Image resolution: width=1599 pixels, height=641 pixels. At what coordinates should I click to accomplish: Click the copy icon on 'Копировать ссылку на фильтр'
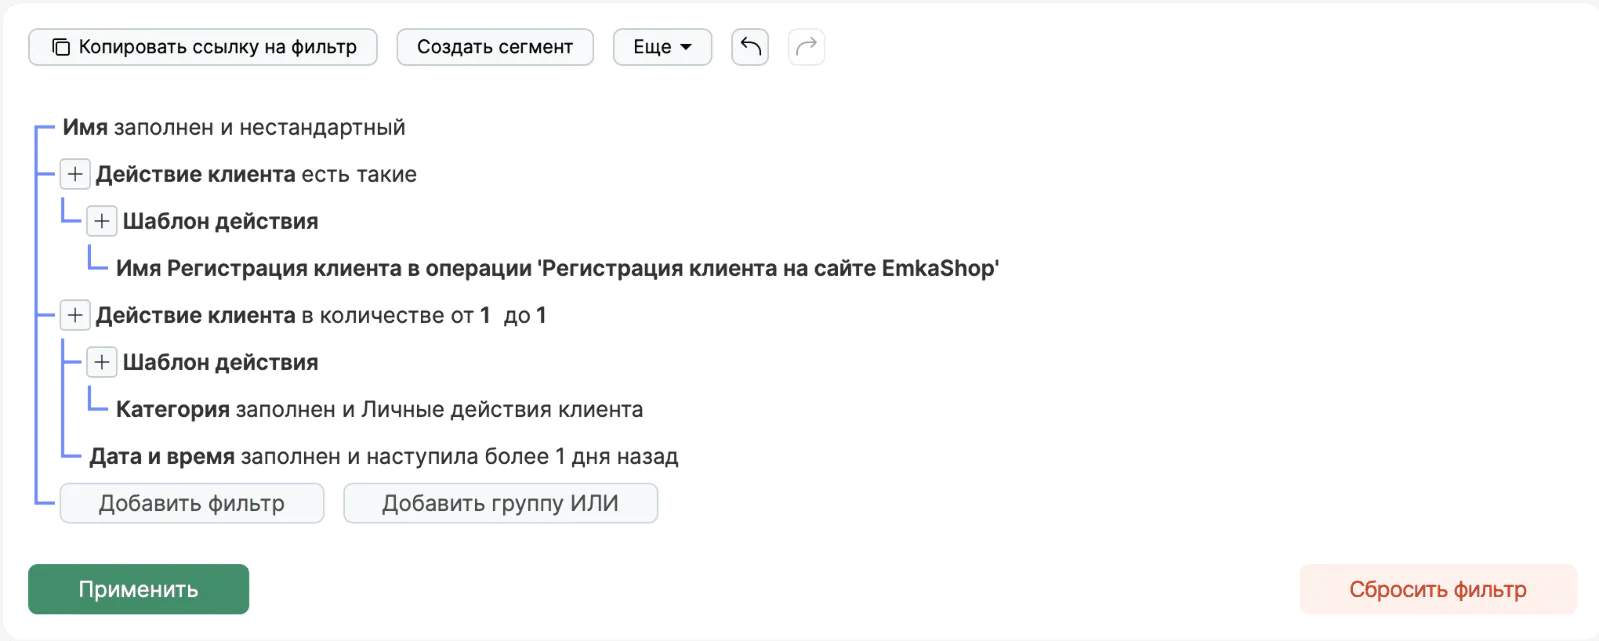[x=60, y=46]
